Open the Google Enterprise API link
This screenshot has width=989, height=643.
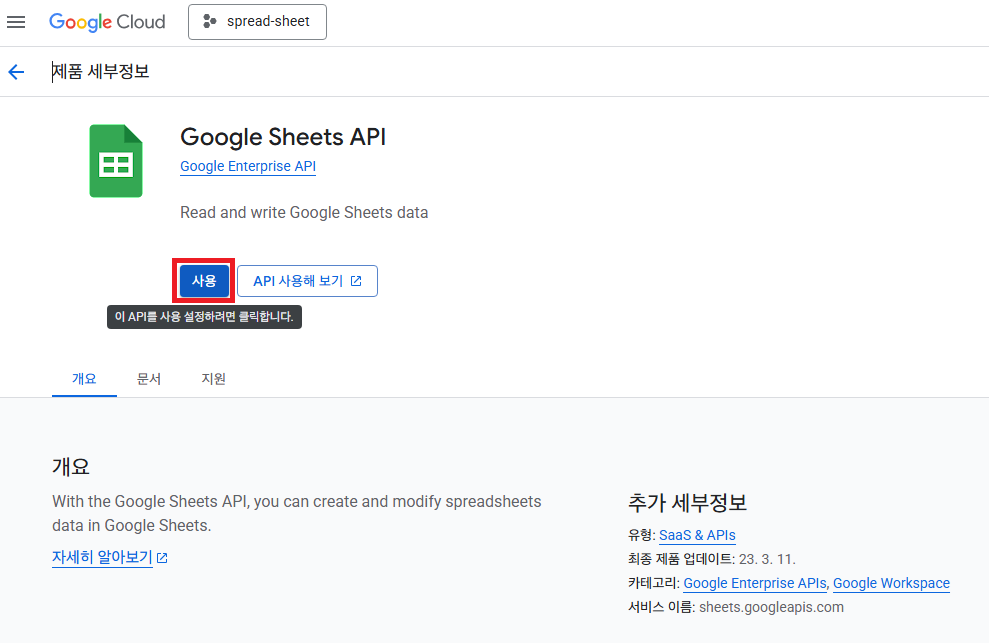point(248,166)
